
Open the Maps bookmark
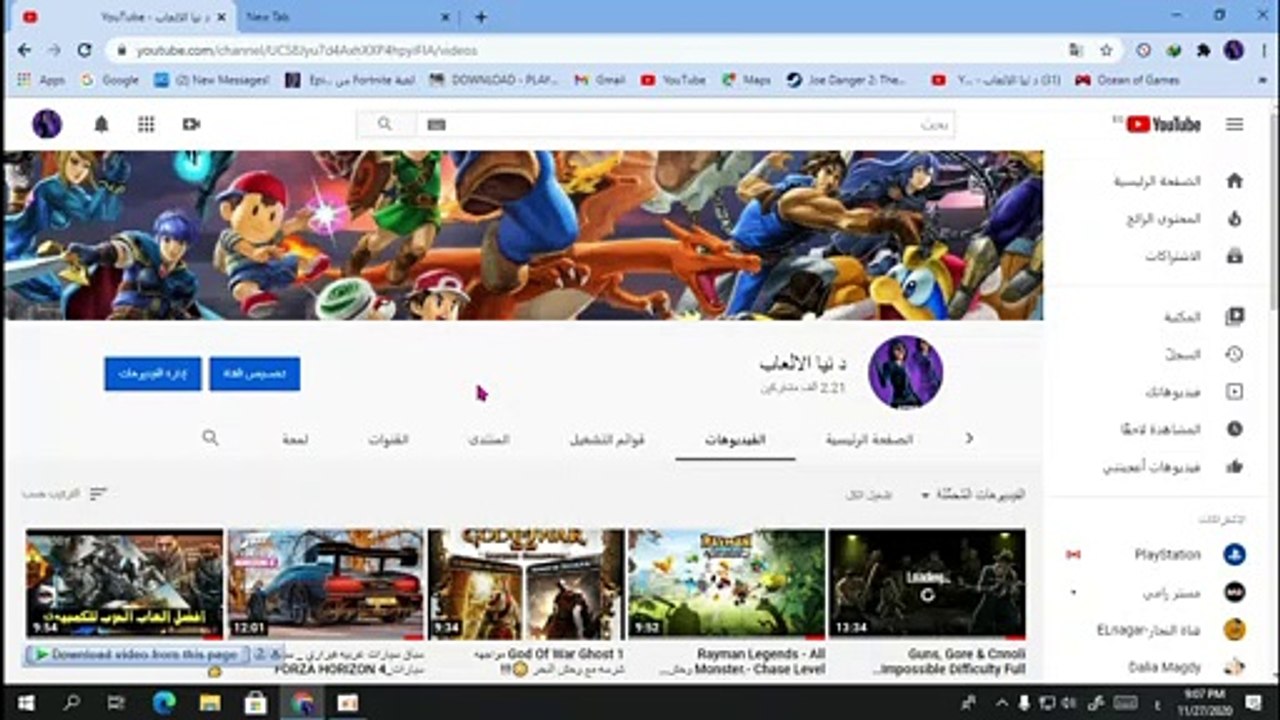746,80
